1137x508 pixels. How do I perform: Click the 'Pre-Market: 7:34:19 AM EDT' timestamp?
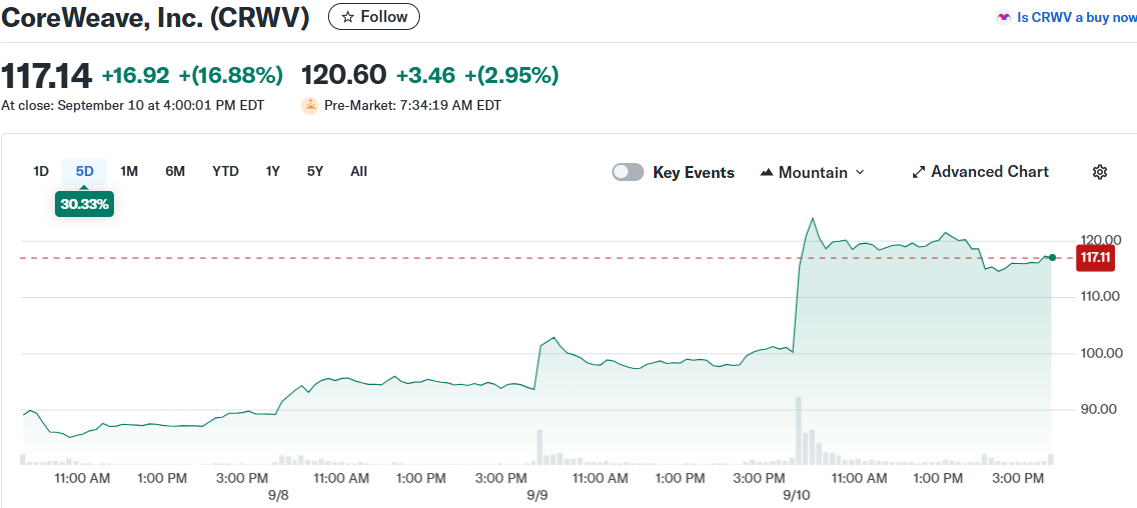[x=413, y=105]
